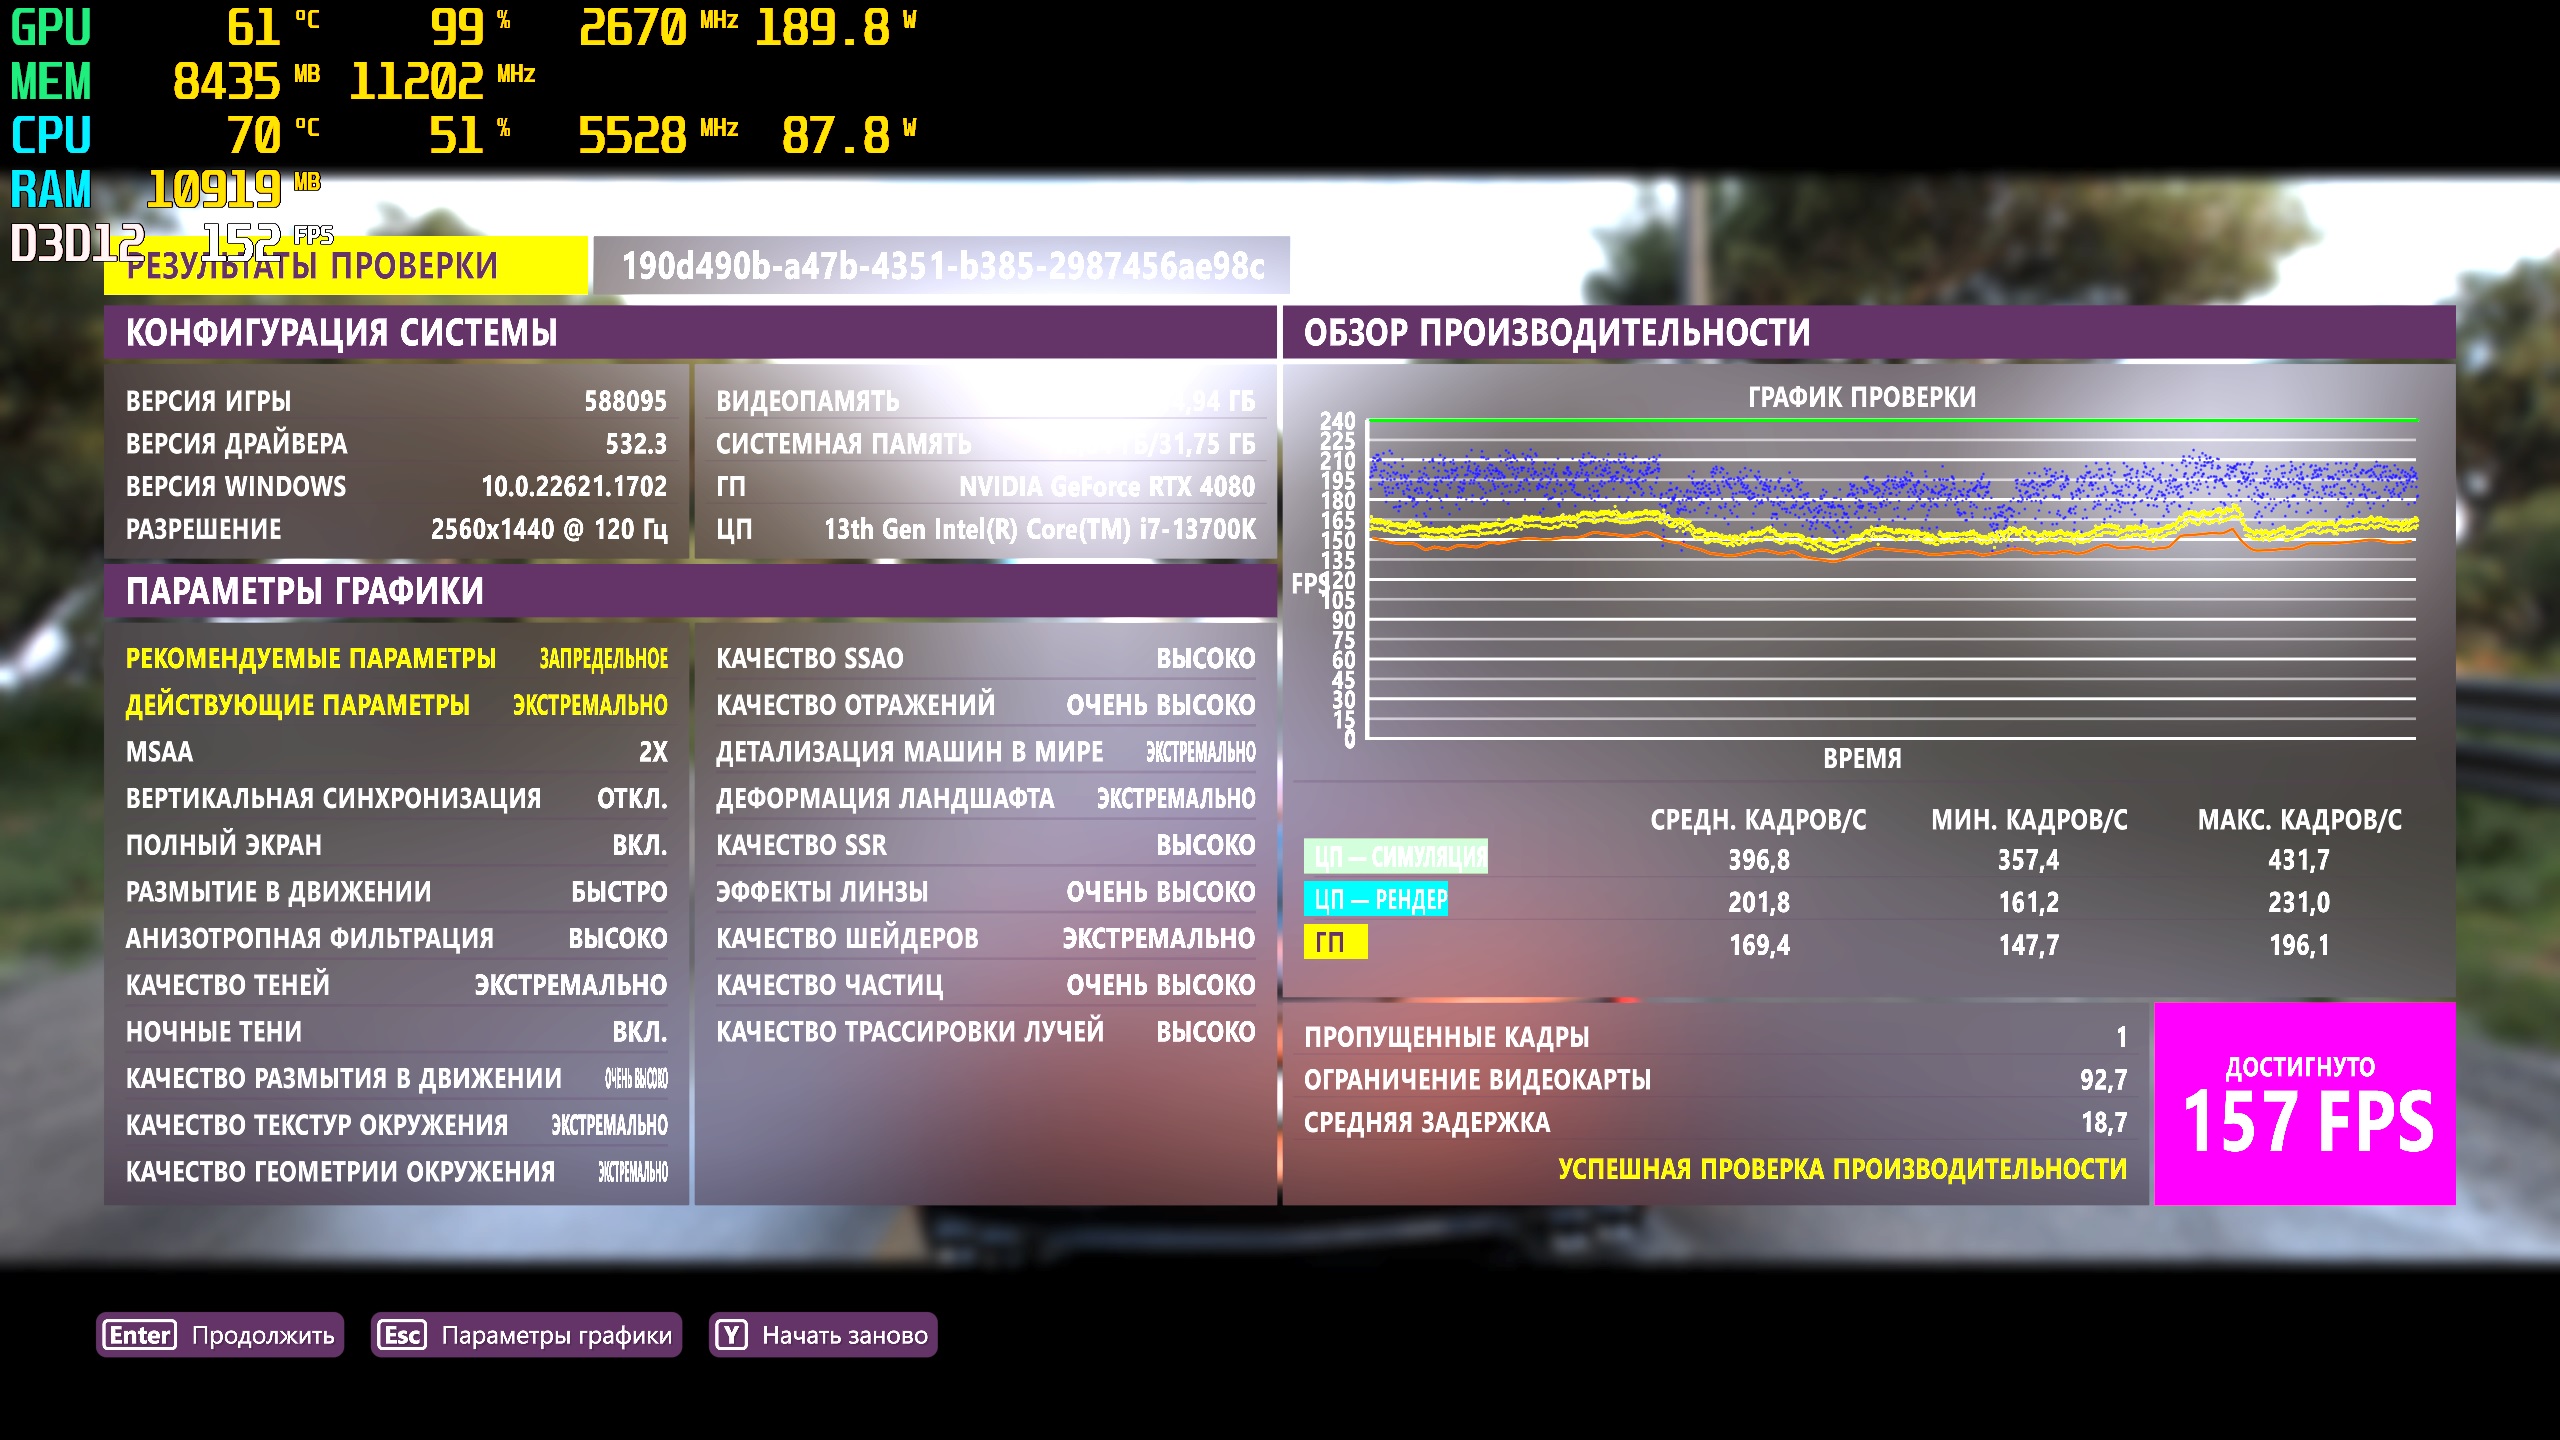Screen dimensions: 2560x1440
Task: Click the ВЕРТИКАЛЬНАЯ СИНХРОНИЗАЦИЯ setting row
Action: click(396, 799)
